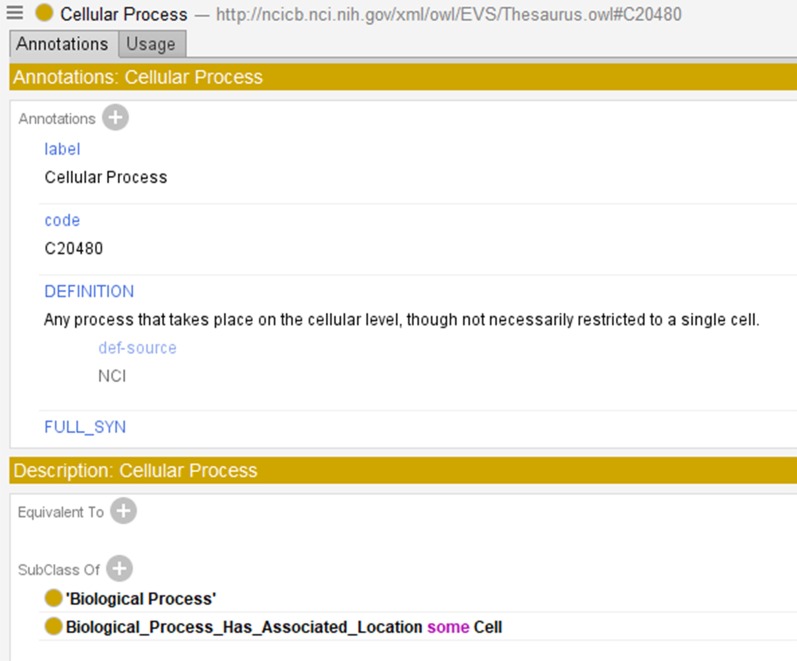Screen dimensions: 797x661
Task: Select the code value C20480
Action: pos(74,248)
